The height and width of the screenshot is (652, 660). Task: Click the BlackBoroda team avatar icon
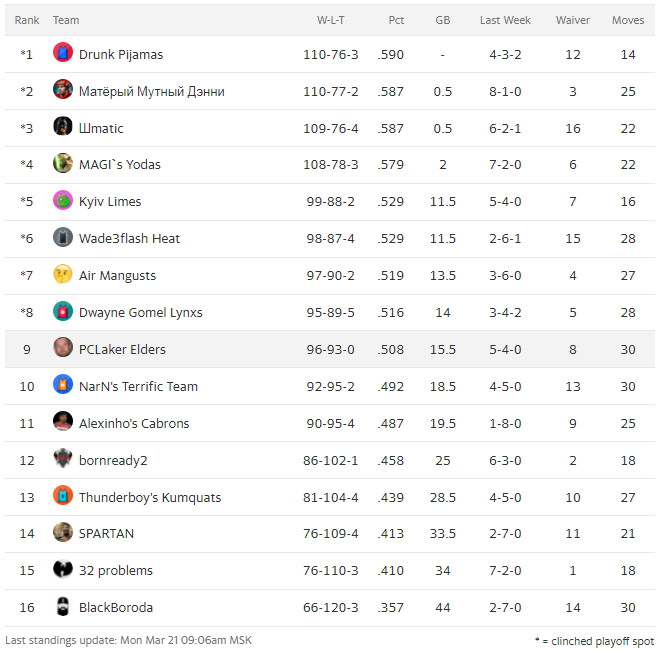click(63, 607)
